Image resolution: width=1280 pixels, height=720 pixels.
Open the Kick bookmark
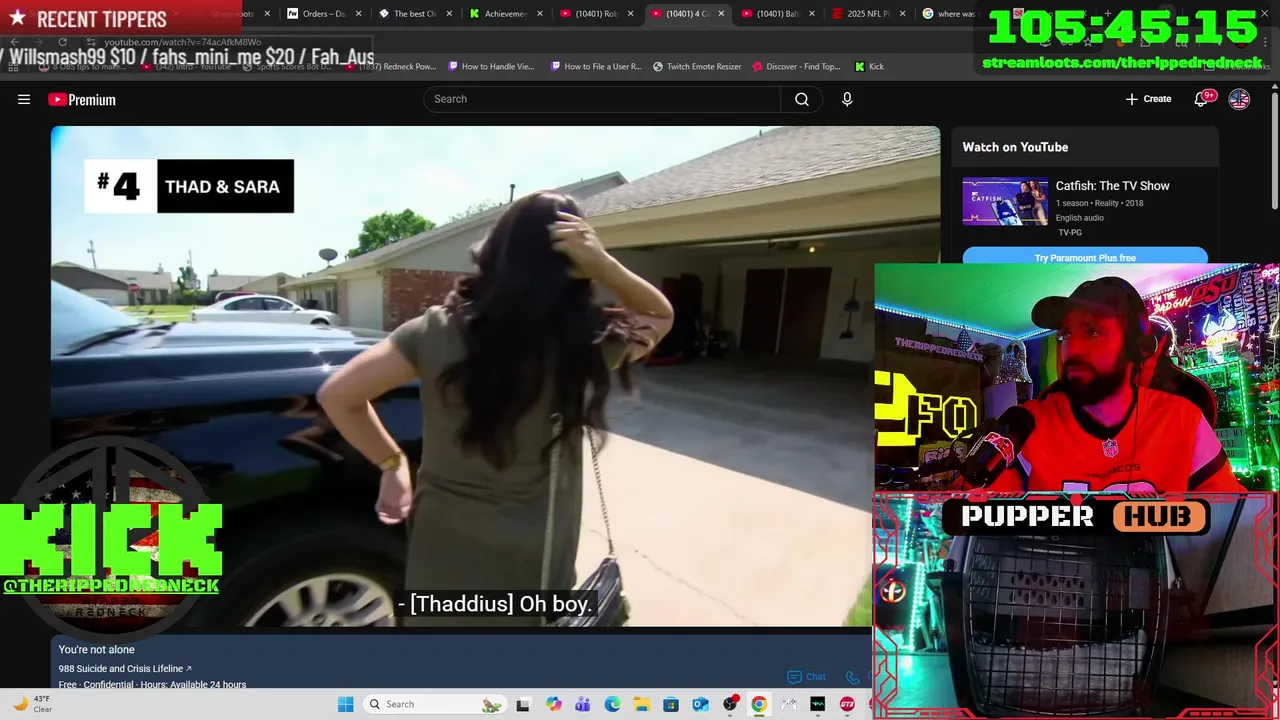pos(869,66)
